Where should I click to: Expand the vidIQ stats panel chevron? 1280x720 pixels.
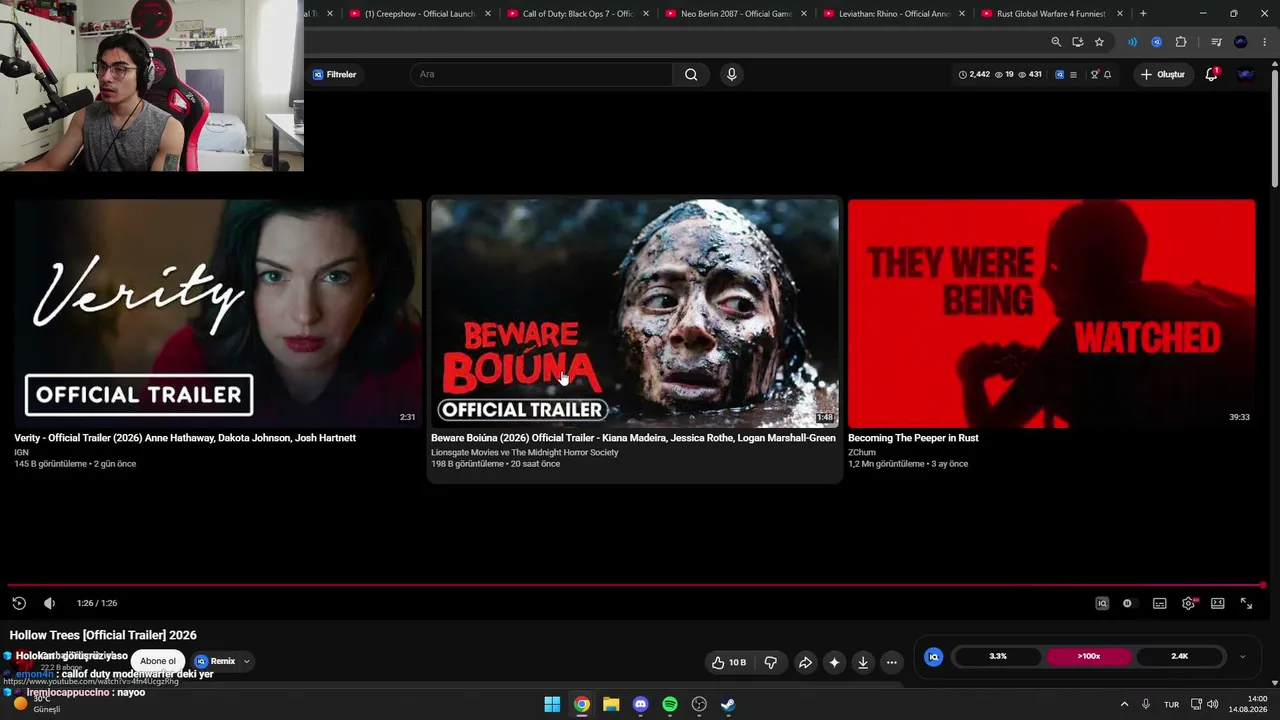pos(1242,657)
